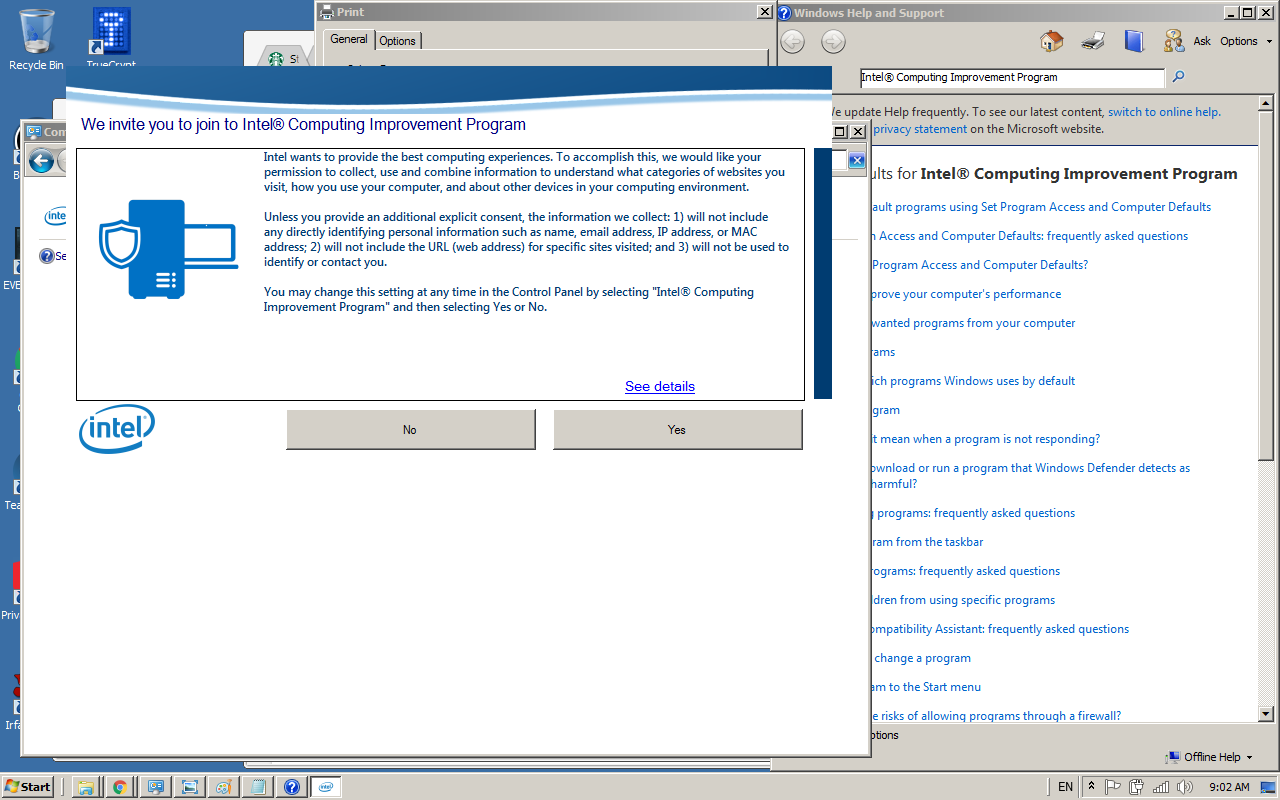Open the Start menu
Screen dimensions: 1280x800
pos(28,786)
